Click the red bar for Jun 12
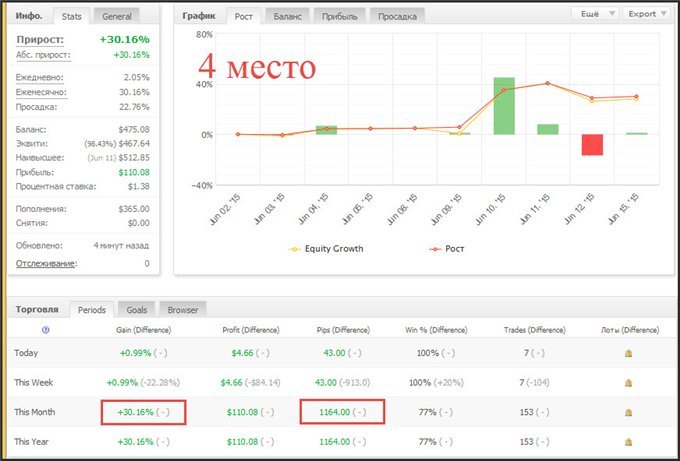 click(x=592, y=145)
